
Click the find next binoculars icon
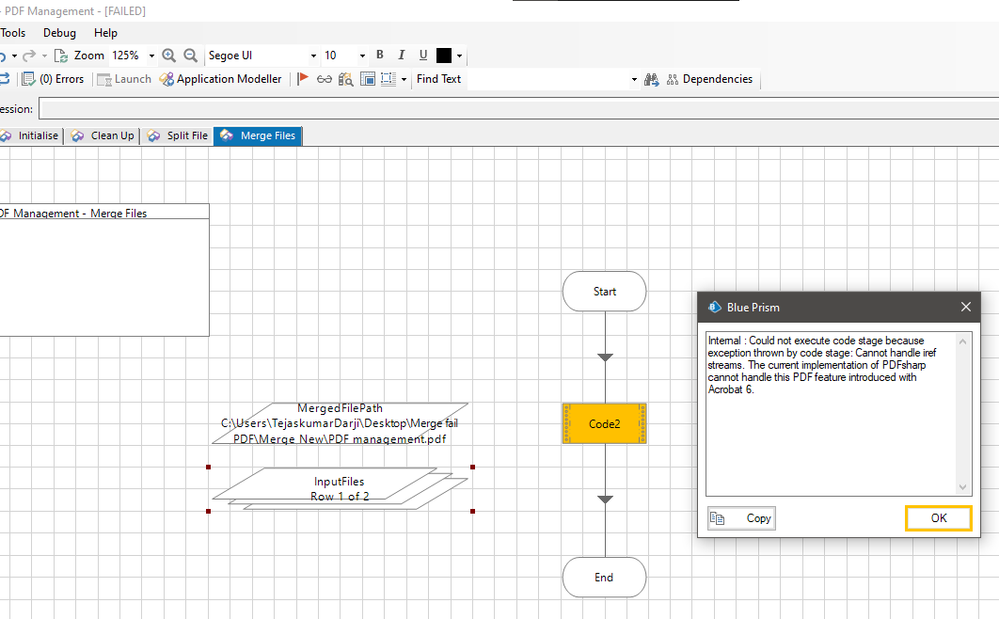[651, 80]
